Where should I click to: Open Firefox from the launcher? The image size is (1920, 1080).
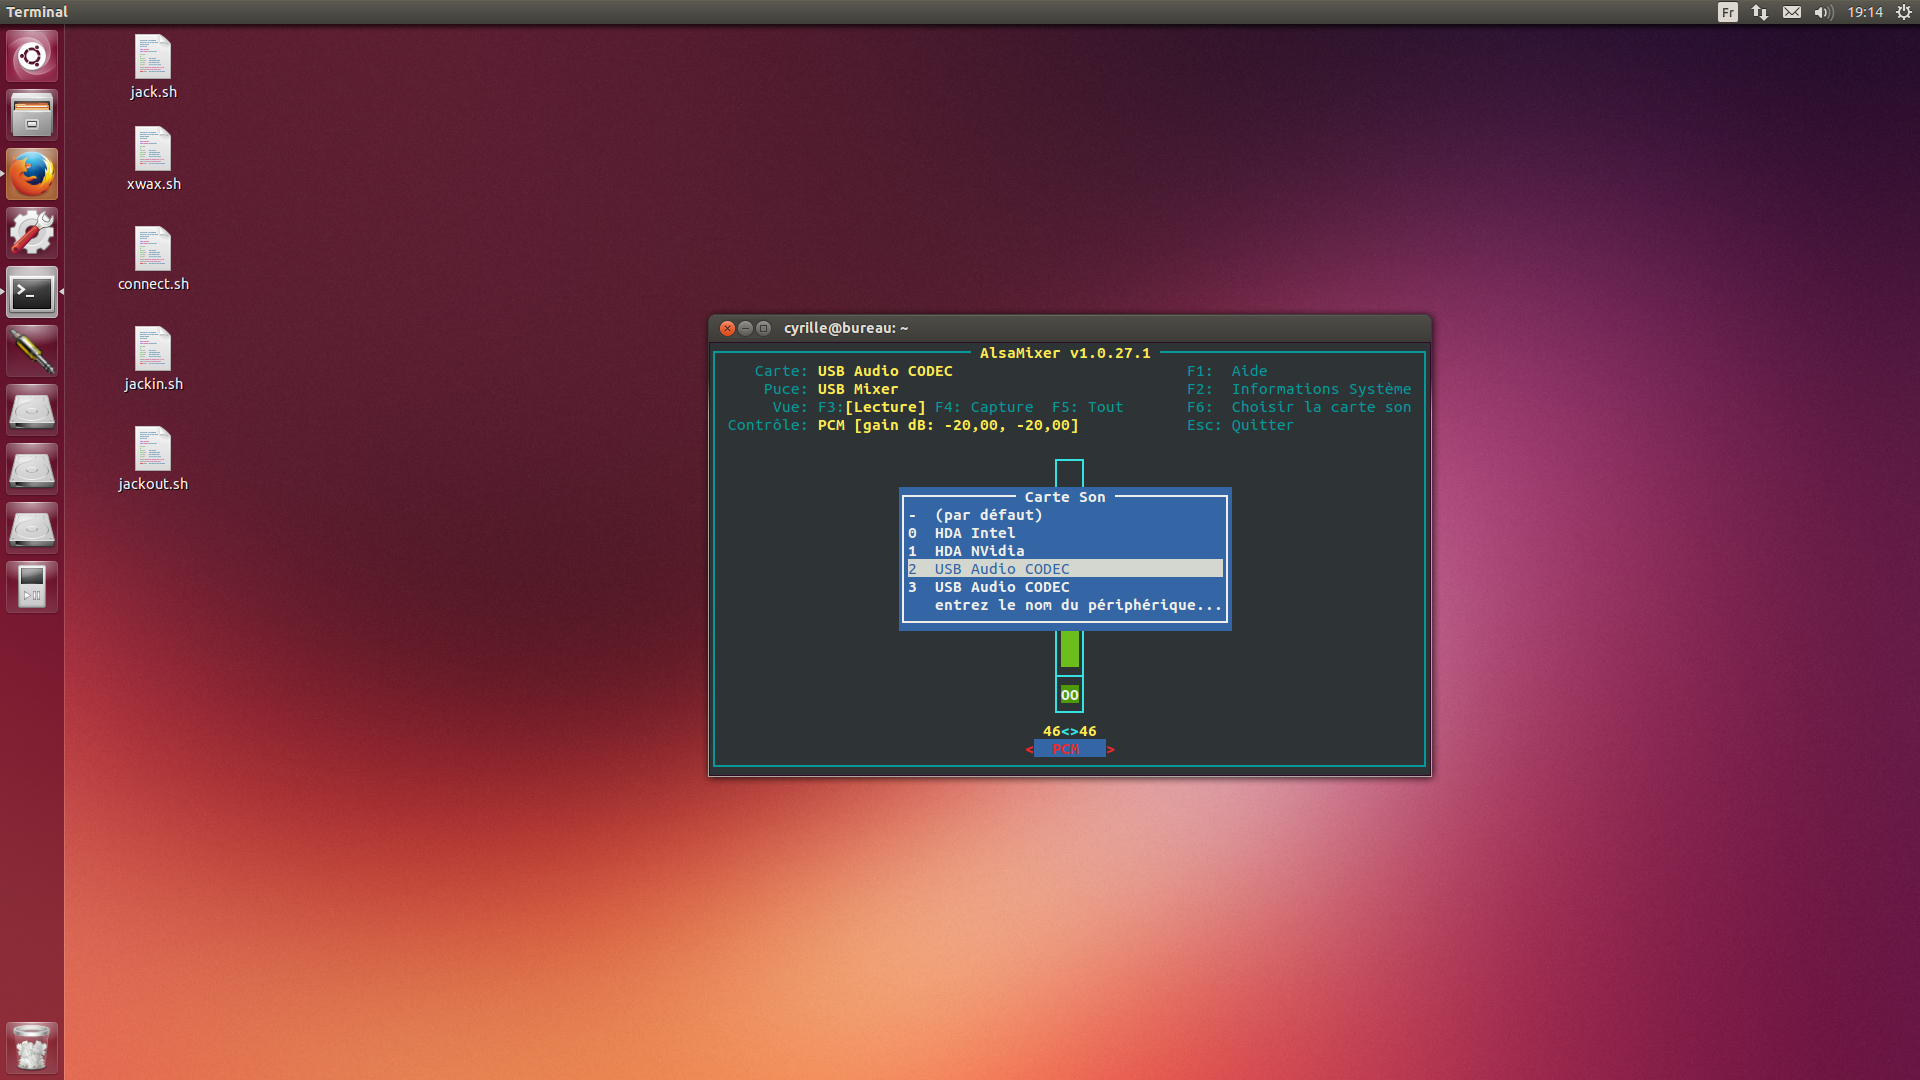point(32,174)
